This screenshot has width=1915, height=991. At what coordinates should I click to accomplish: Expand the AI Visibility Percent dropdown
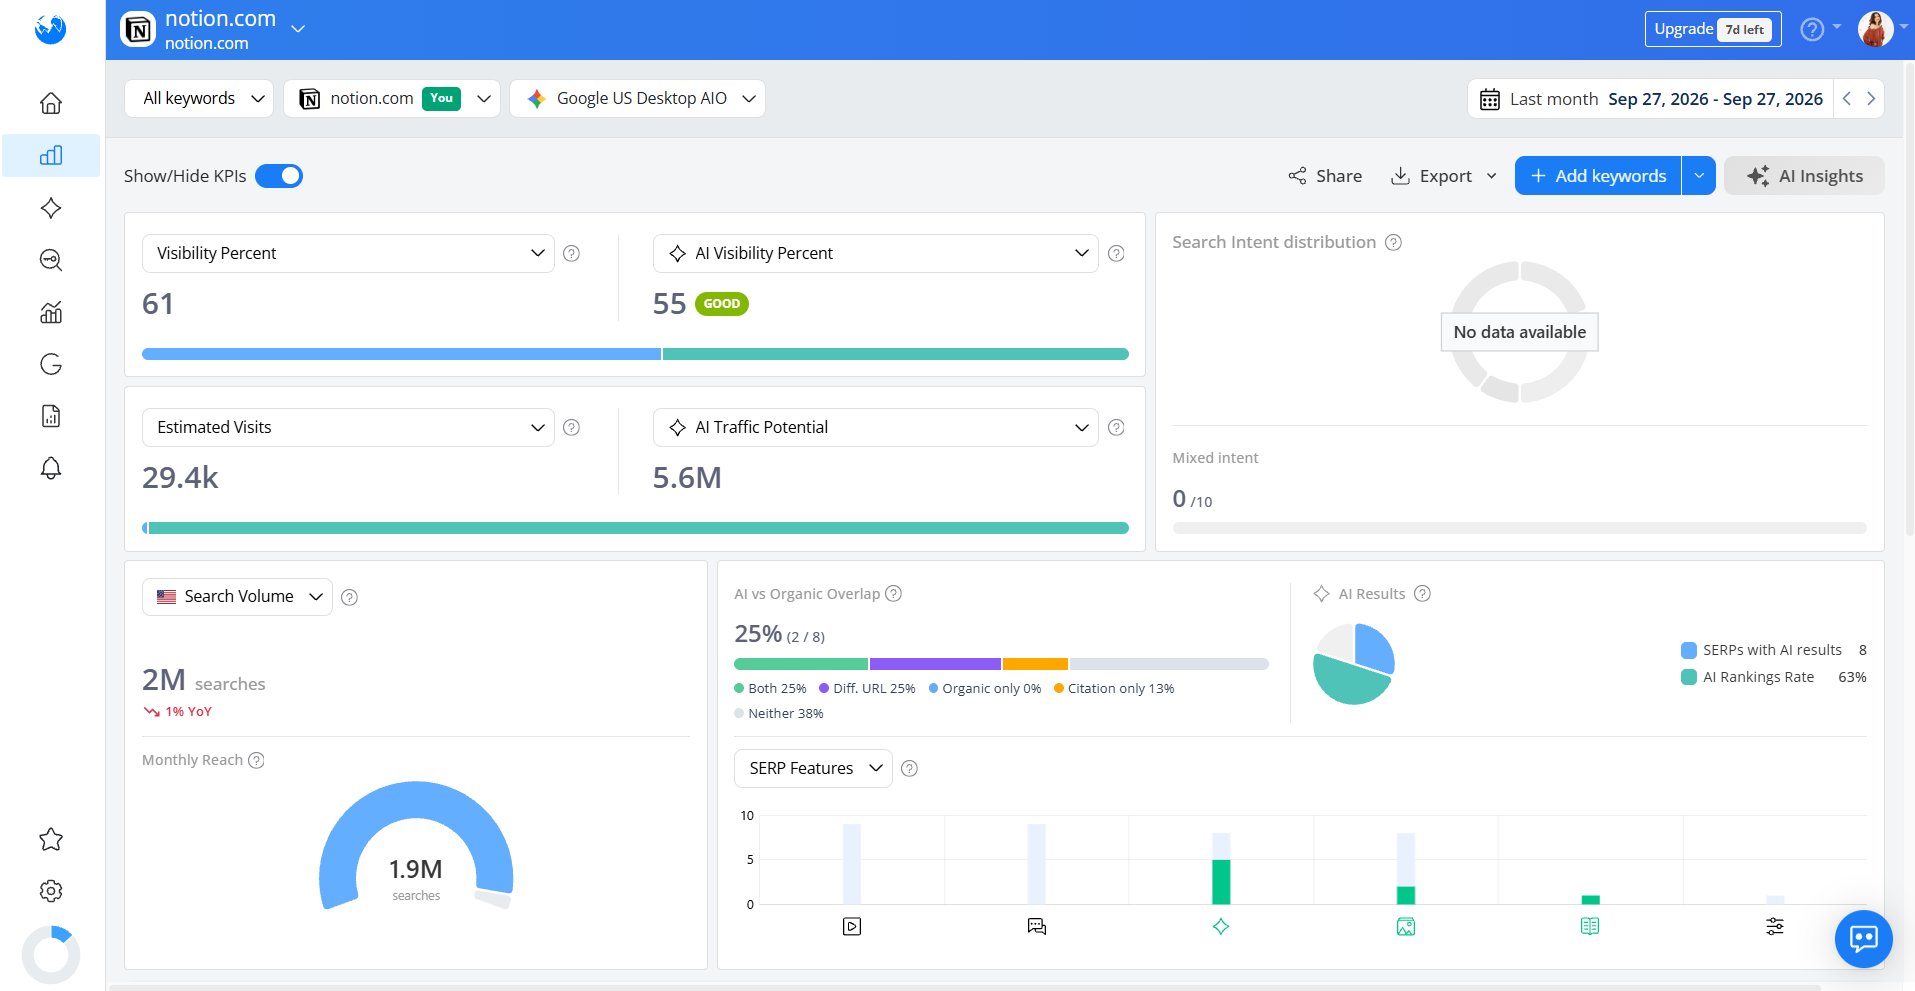click(876, 254)
